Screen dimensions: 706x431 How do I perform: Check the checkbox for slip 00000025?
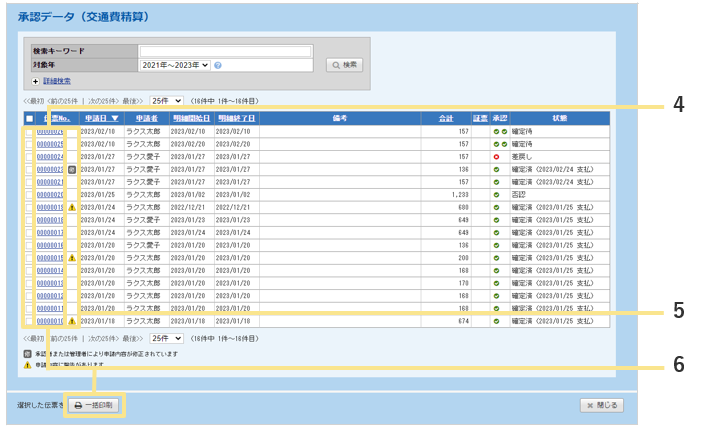29,144
